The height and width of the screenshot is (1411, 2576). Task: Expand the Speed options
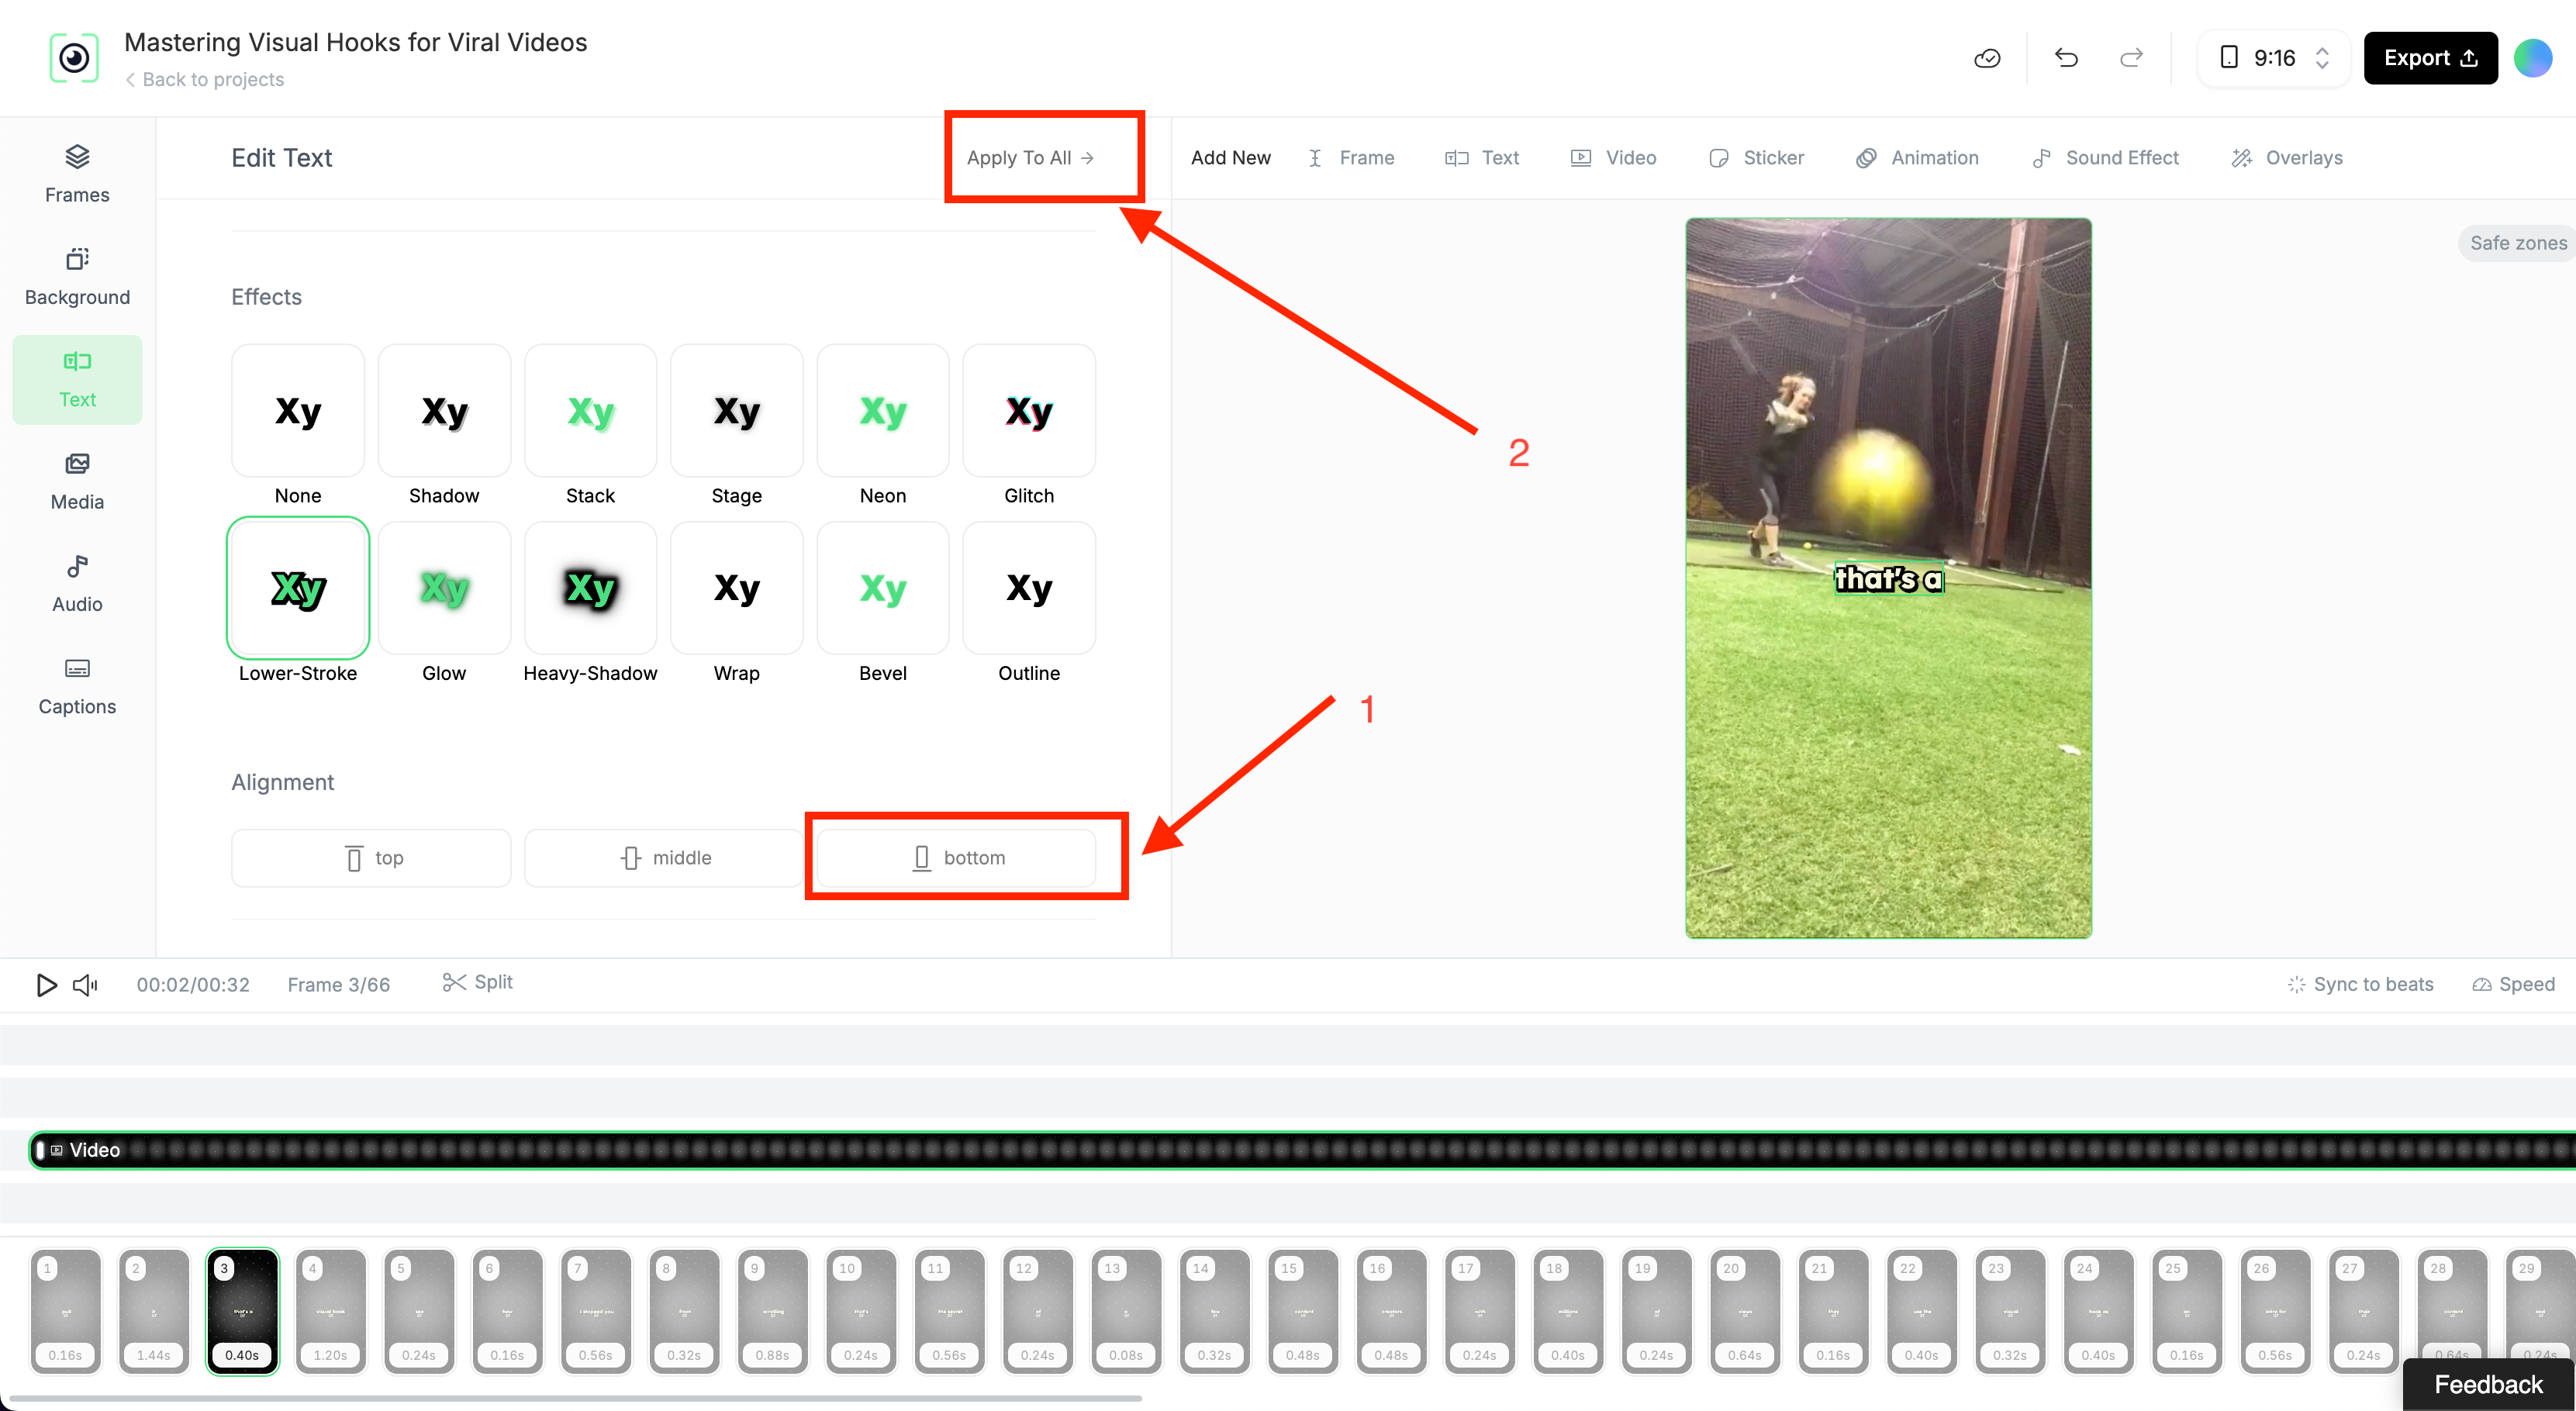(2513, 984)
